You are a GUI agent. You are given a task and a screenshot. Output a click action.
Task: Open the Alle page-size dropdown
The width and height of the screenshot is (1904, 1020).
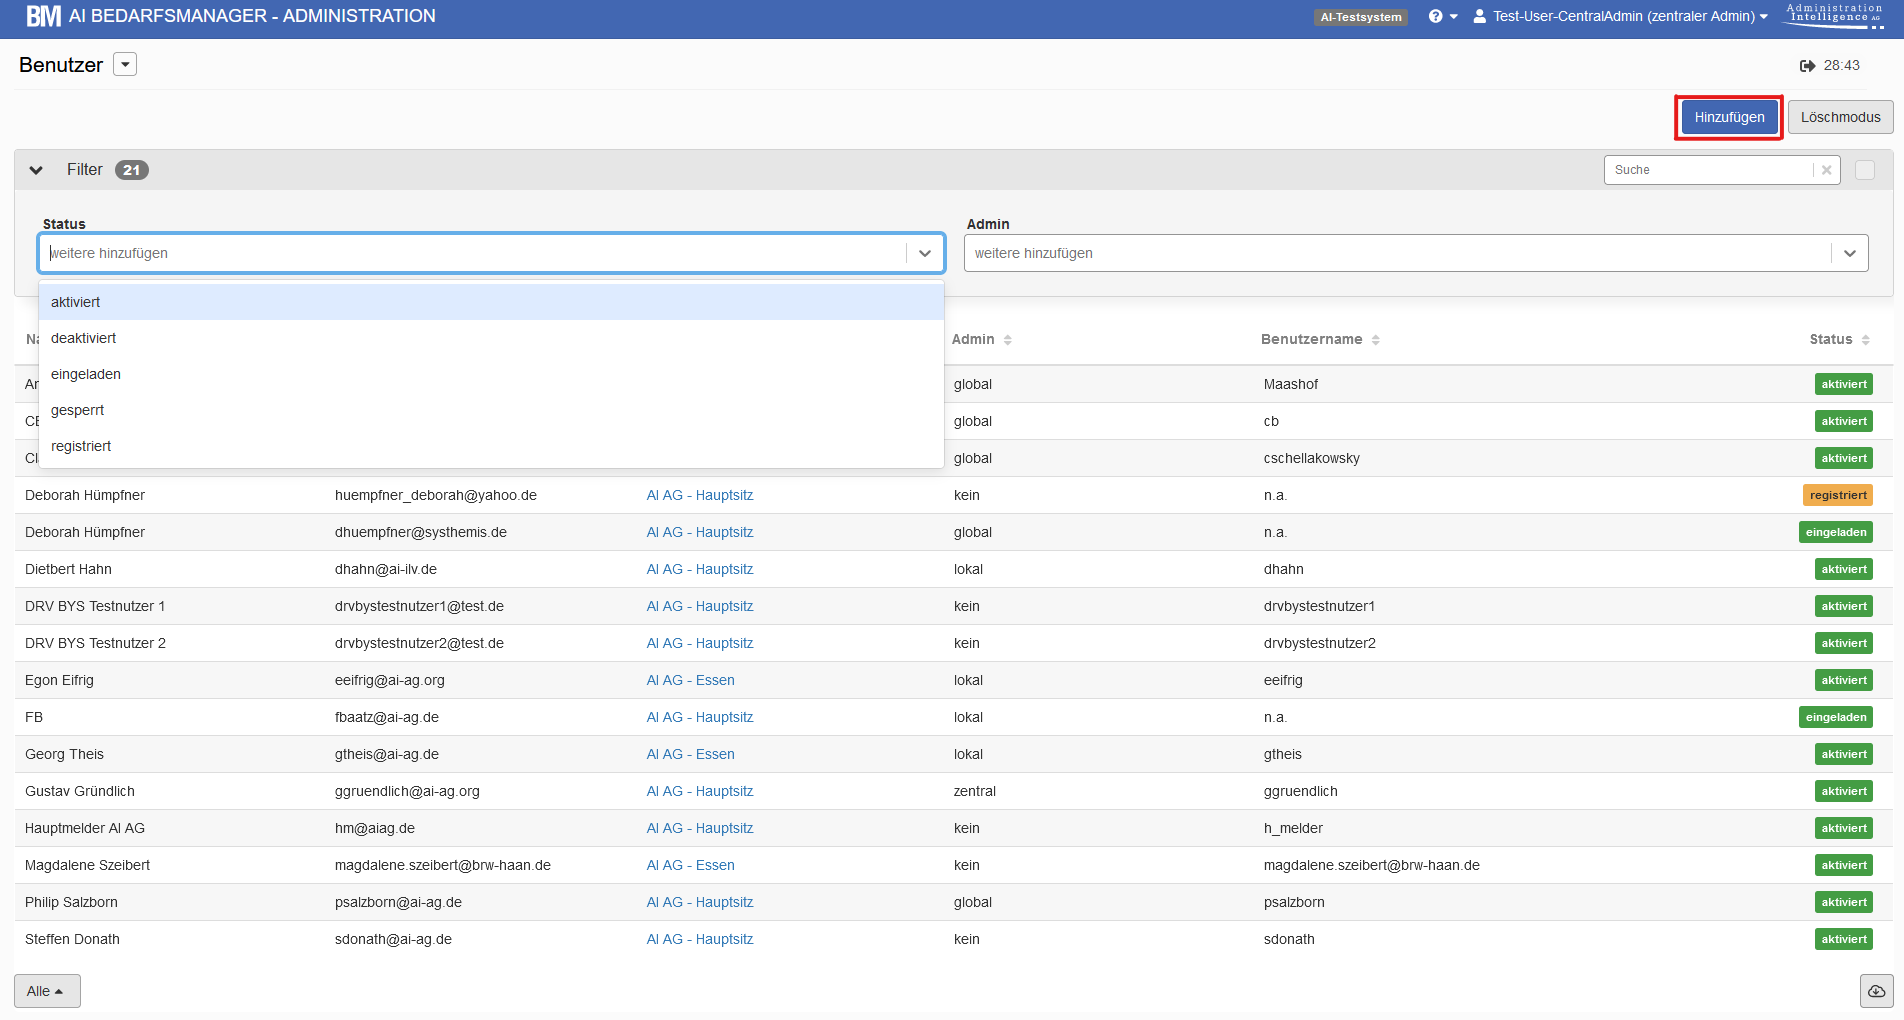click(x=46, y=991)
